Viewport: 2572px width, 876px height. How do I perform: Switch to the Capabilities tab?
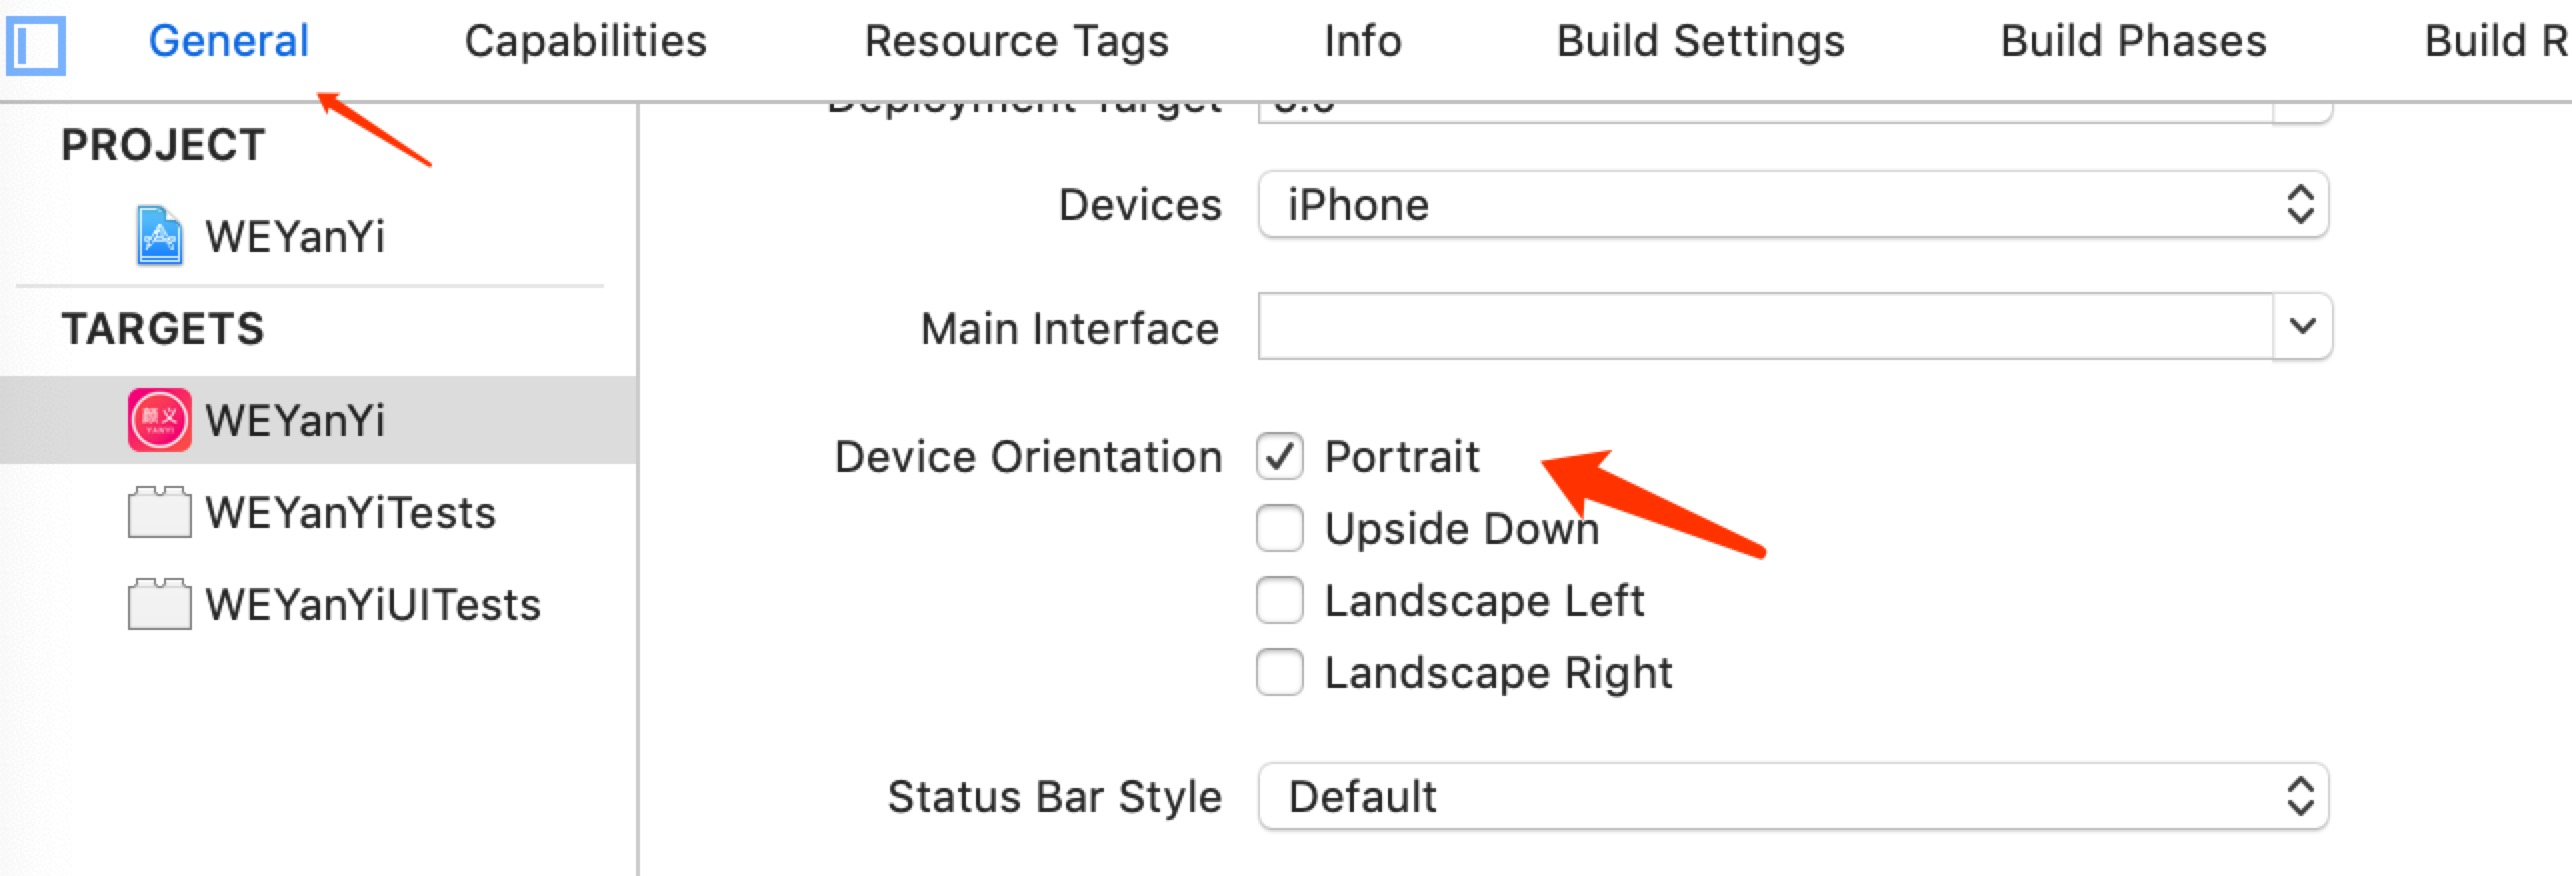pos(585,42)
